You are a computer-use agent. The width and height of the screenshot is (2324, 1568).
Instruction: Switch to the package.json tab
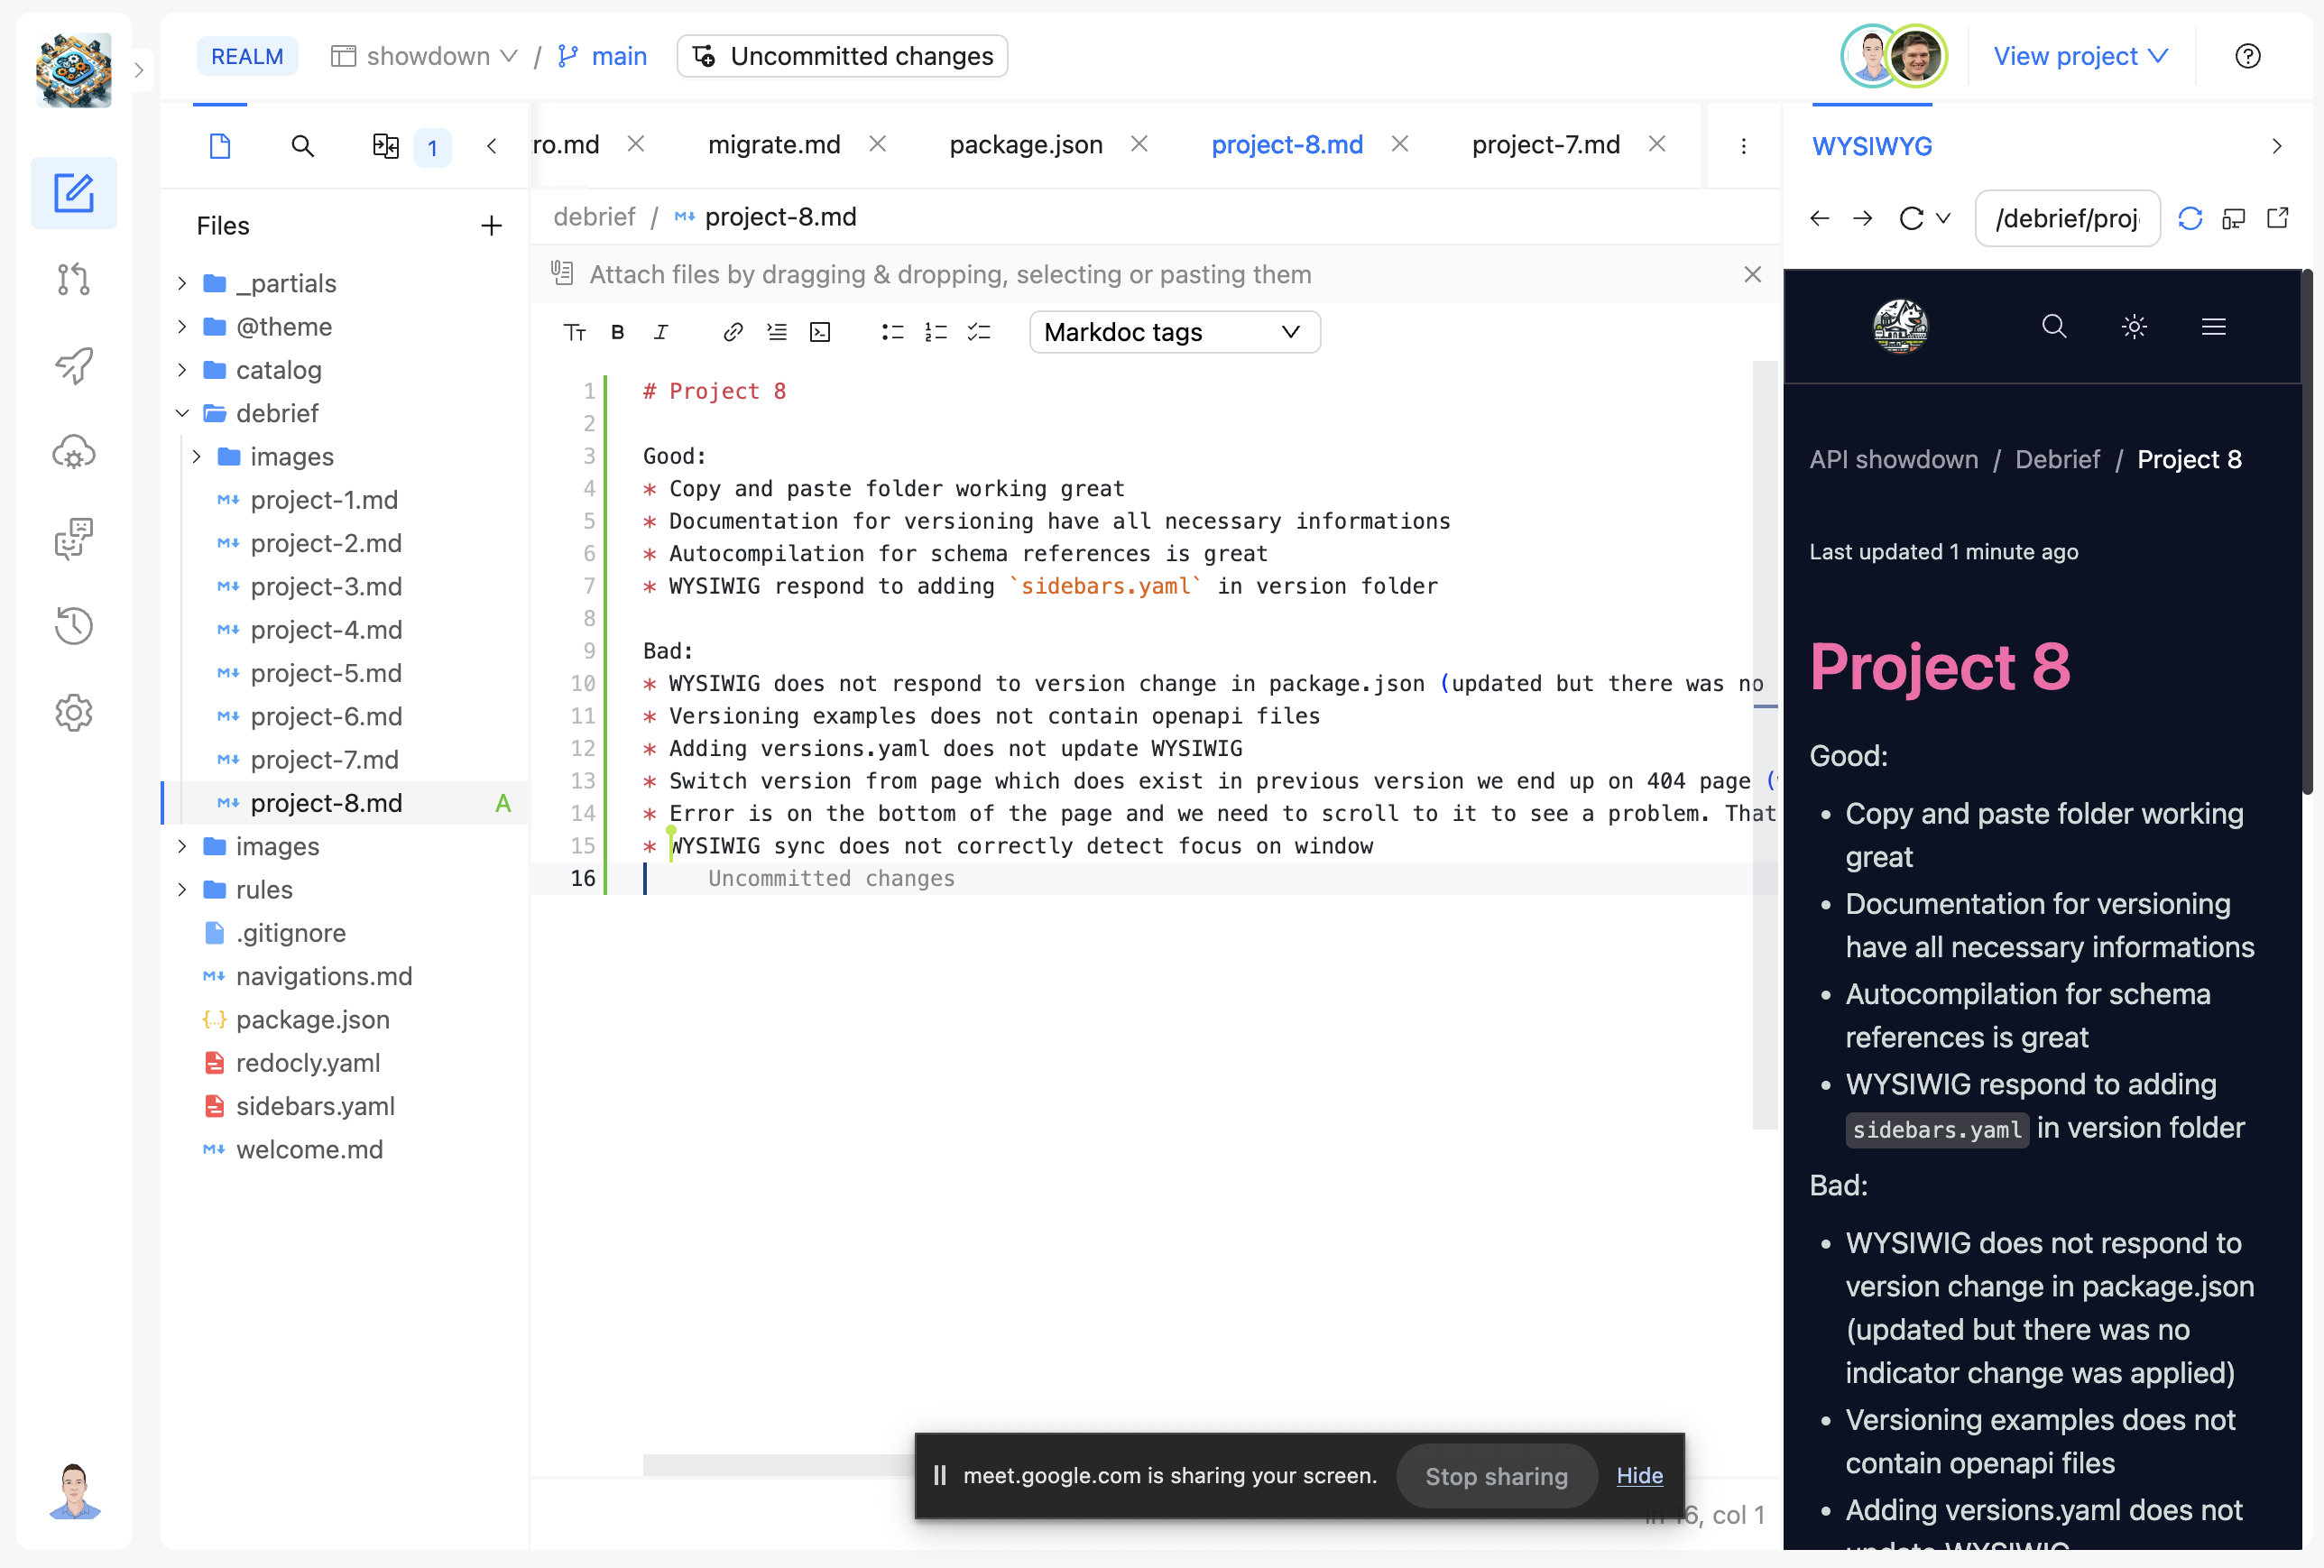coord(1026,145)
